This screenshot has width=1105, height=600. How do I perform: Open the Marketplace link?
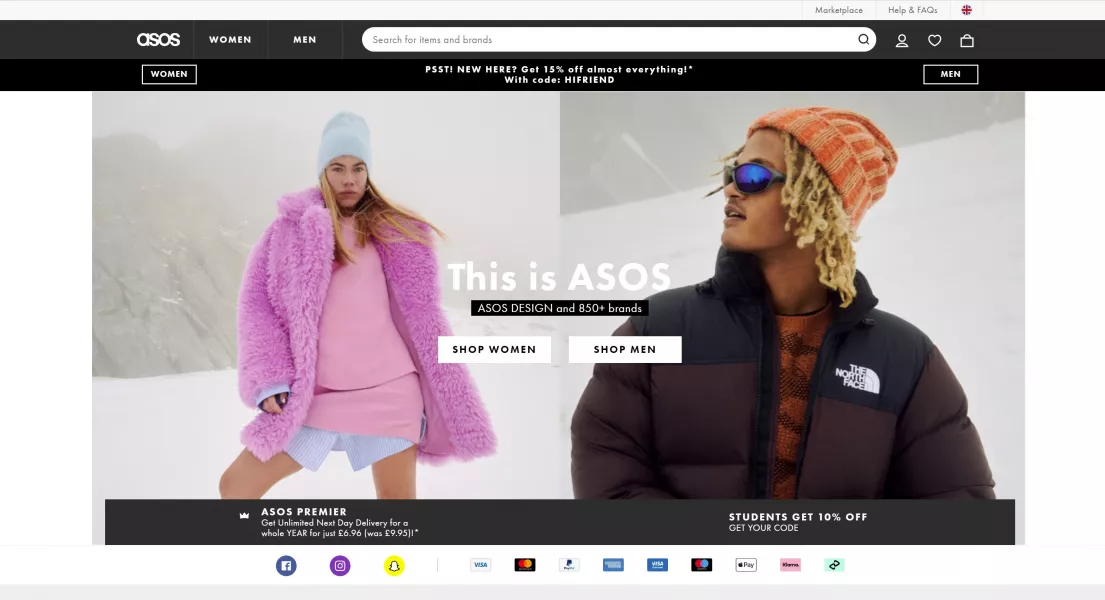click(839, 10)
